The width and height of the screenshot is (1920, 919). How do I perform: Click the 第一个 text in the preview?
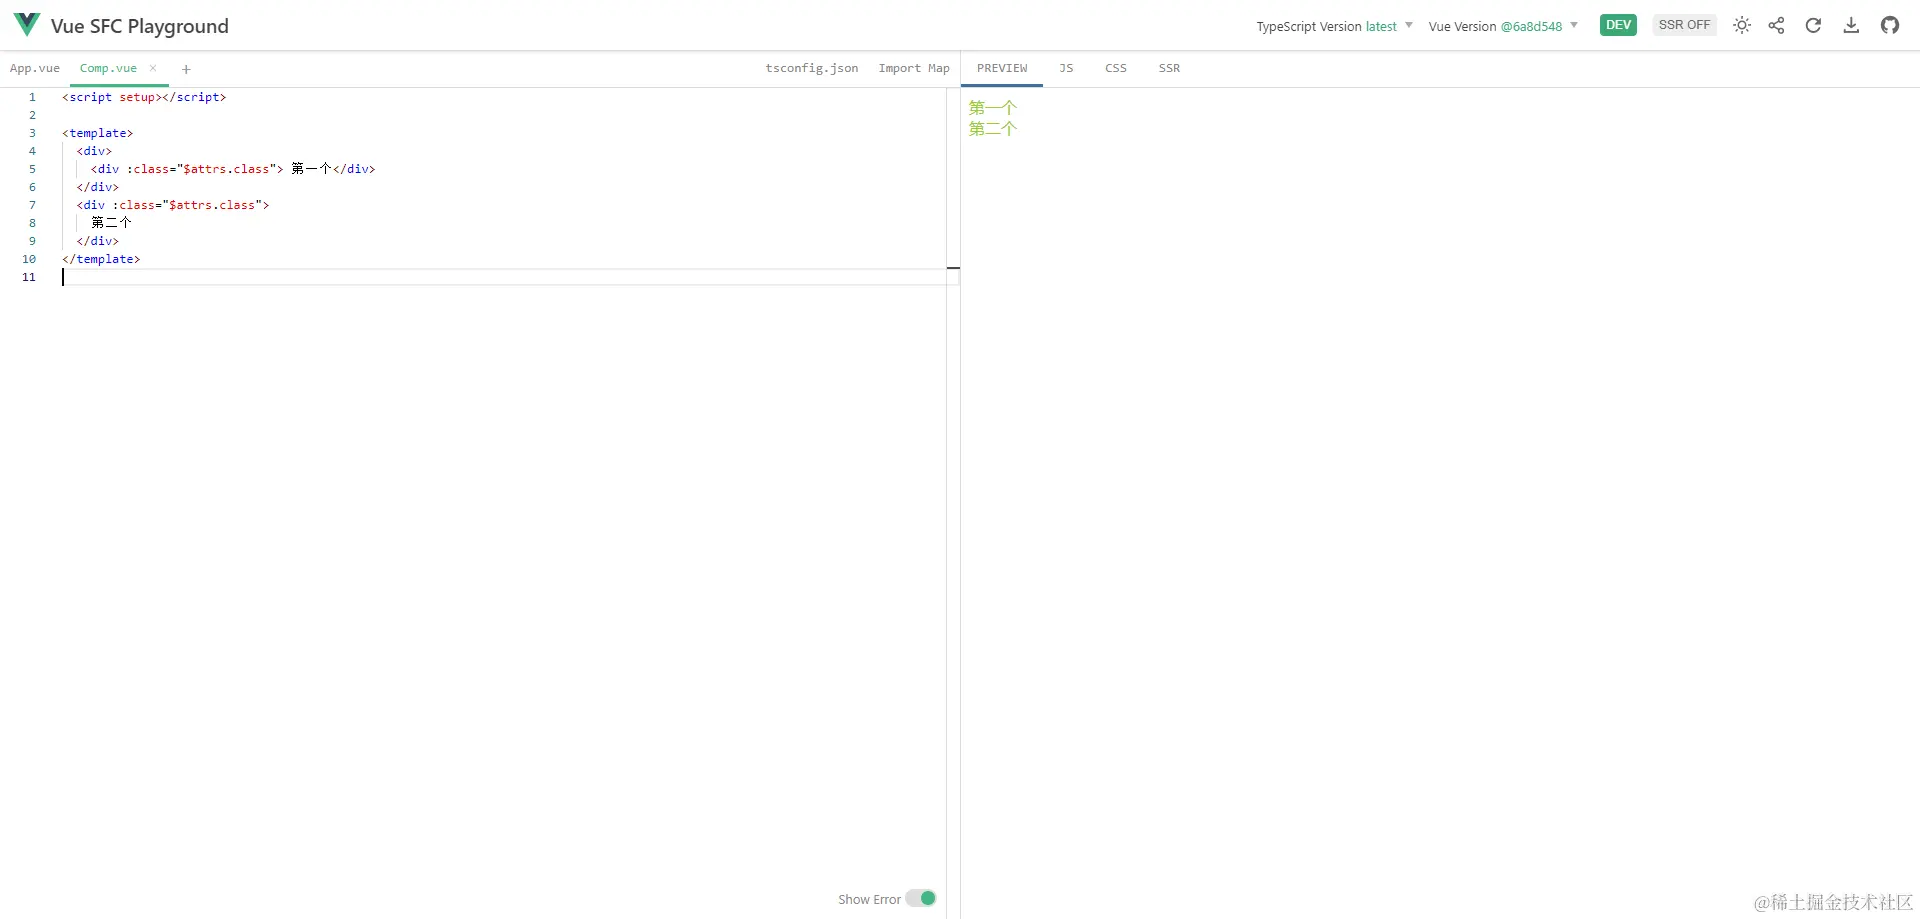tap(992, 107)
